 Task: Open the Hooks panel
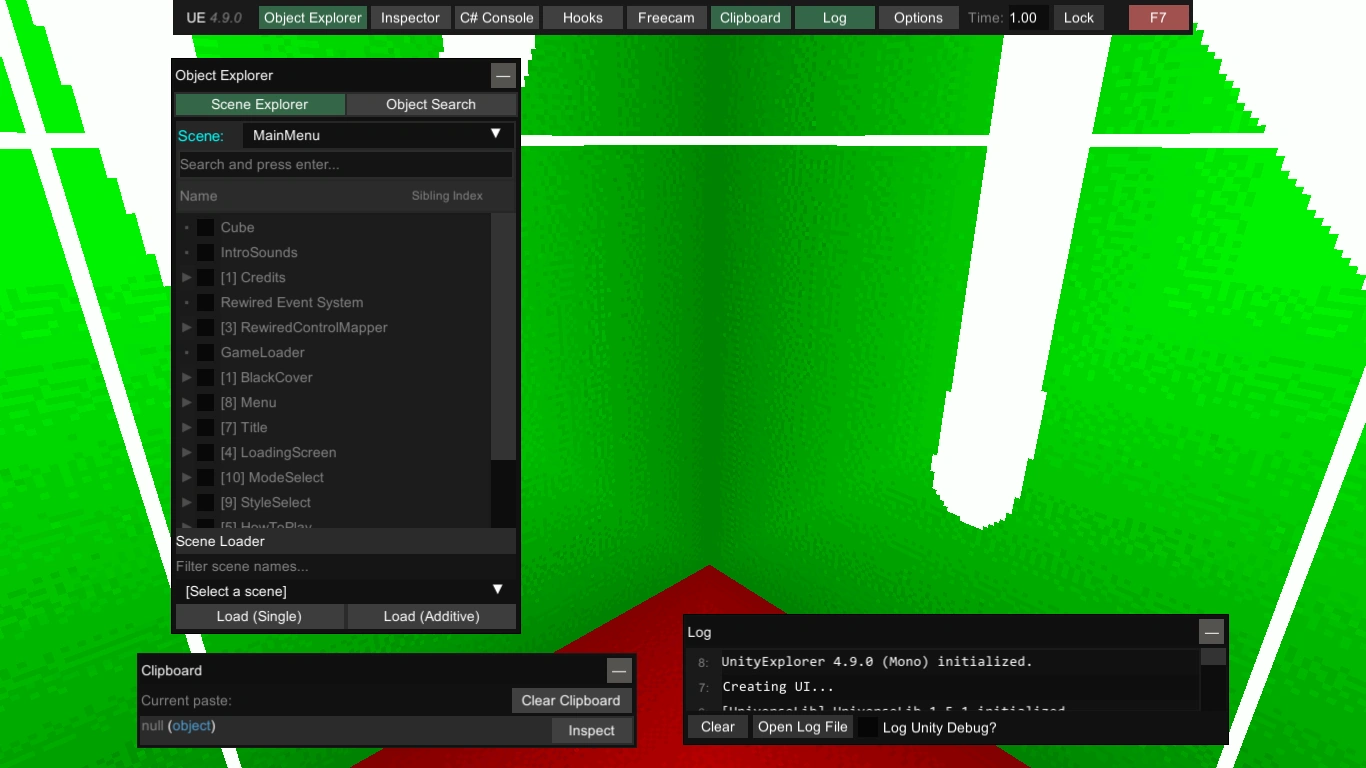pyautogui.click(x=582, y=17)
